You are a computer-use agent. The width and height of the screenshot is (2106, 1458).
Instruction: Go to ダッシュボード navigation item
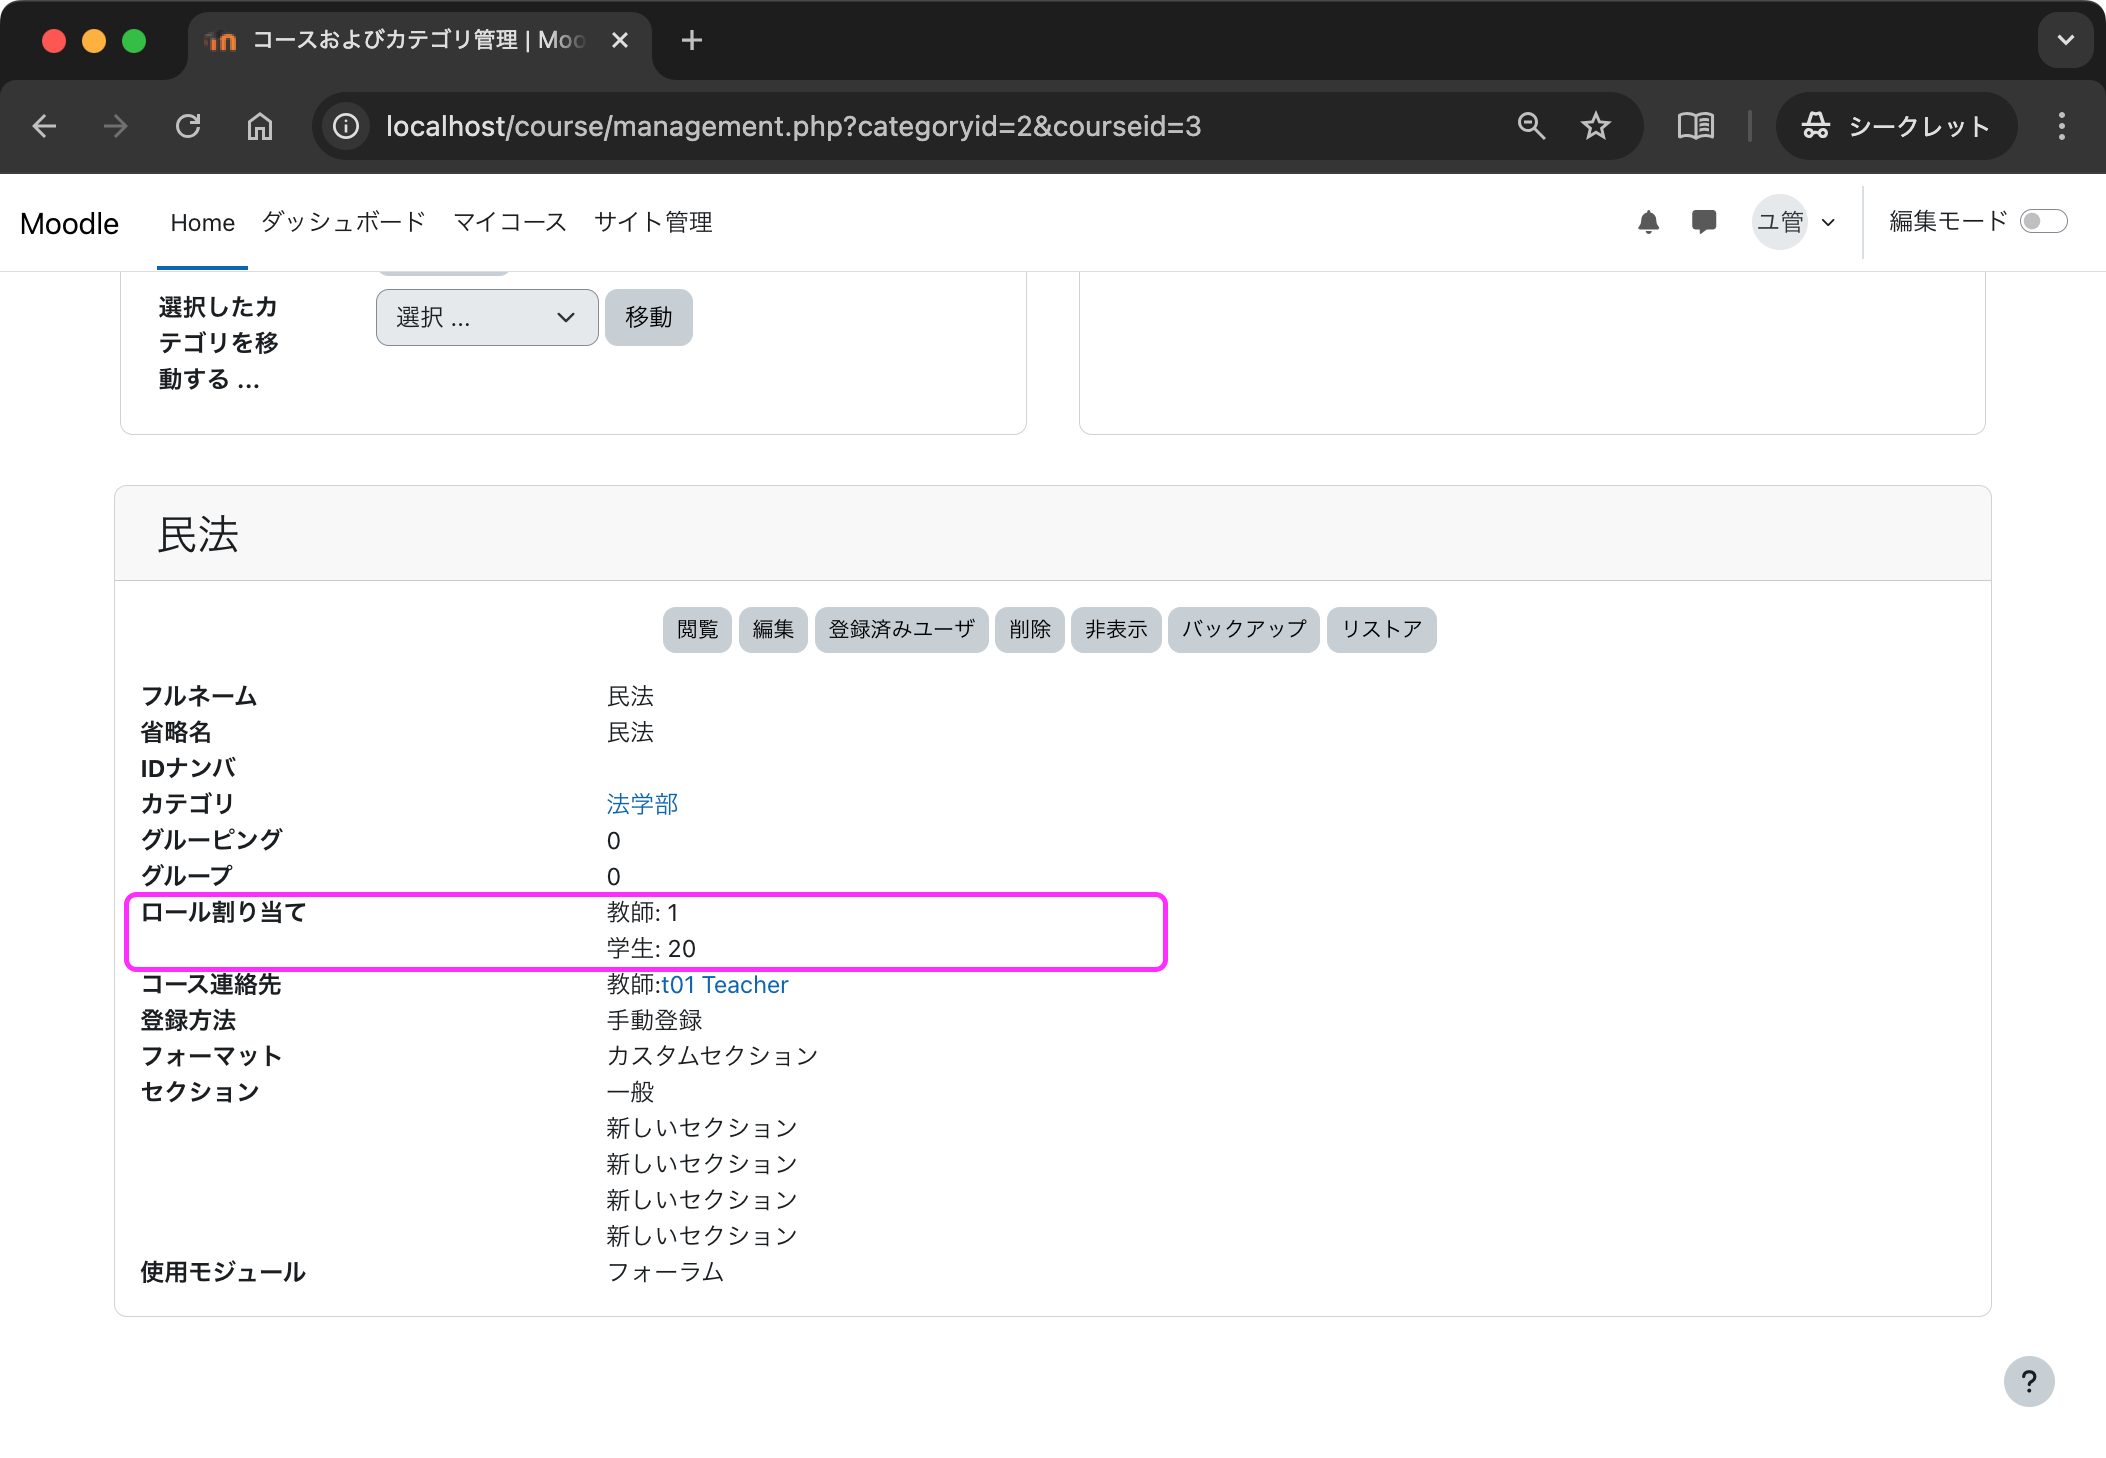click(x=343, y=222)
